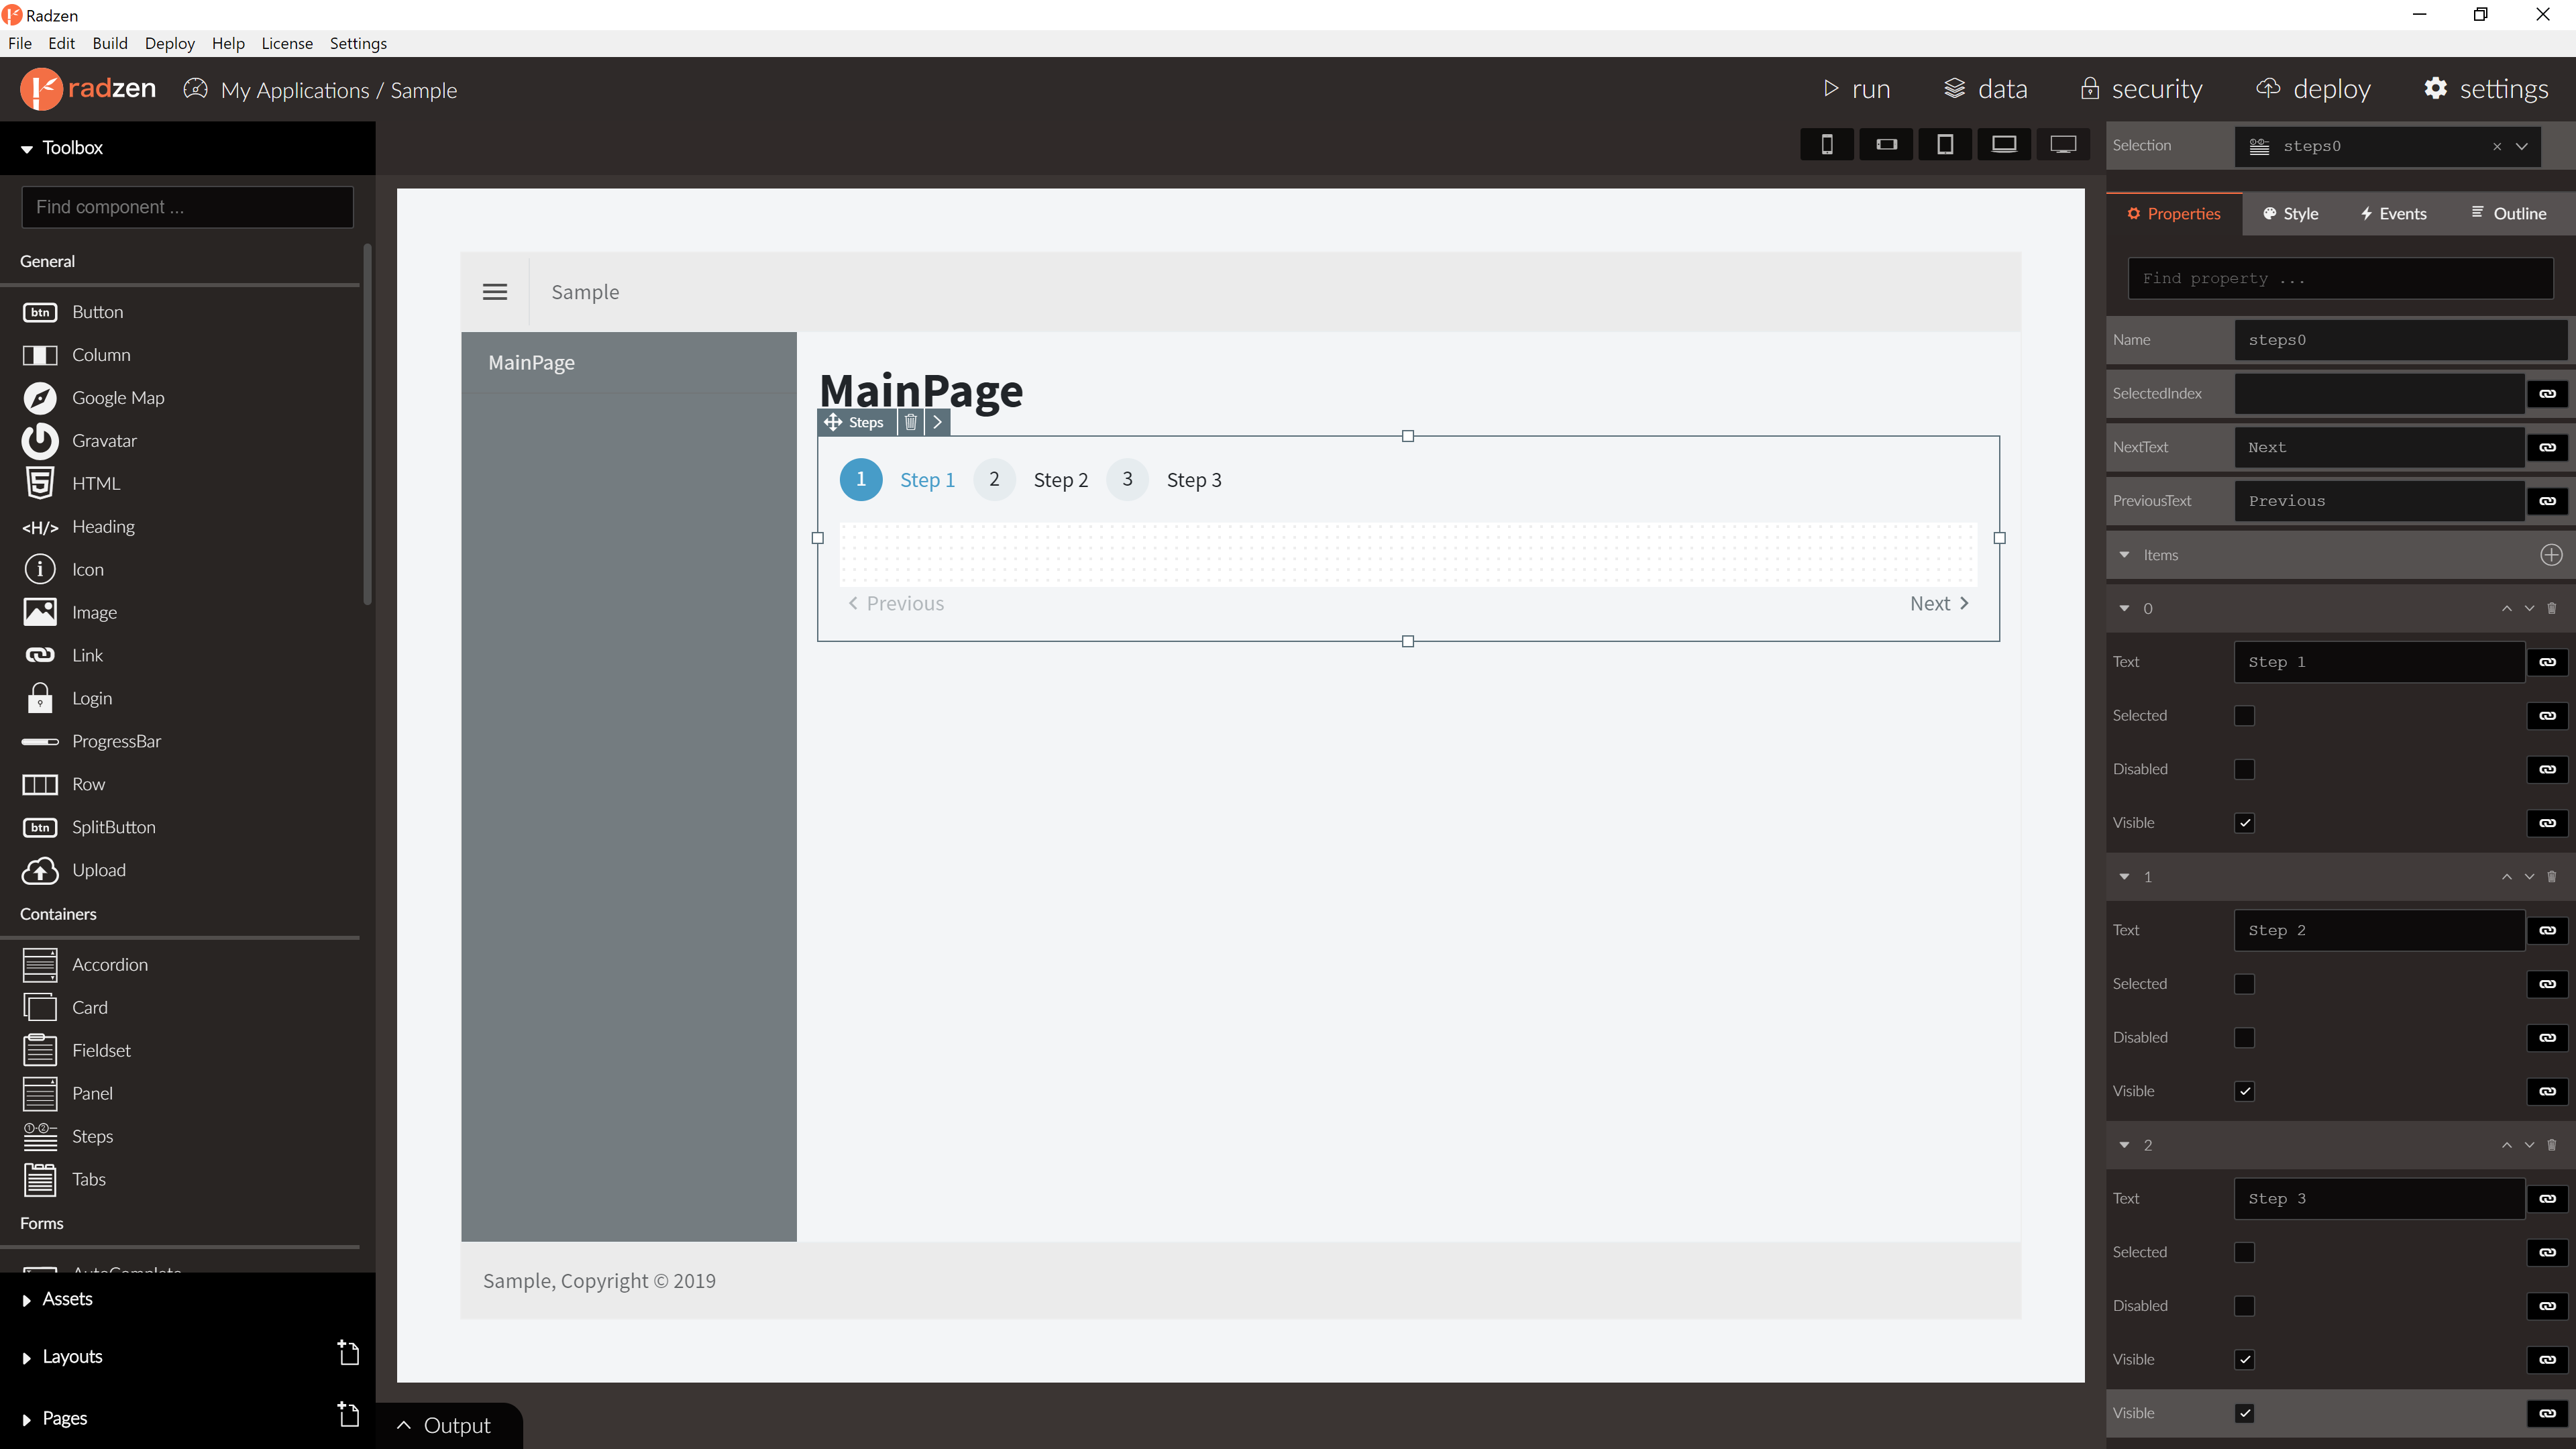
Task: Click the run button in top bar
Action: (x=1856, y=89)
